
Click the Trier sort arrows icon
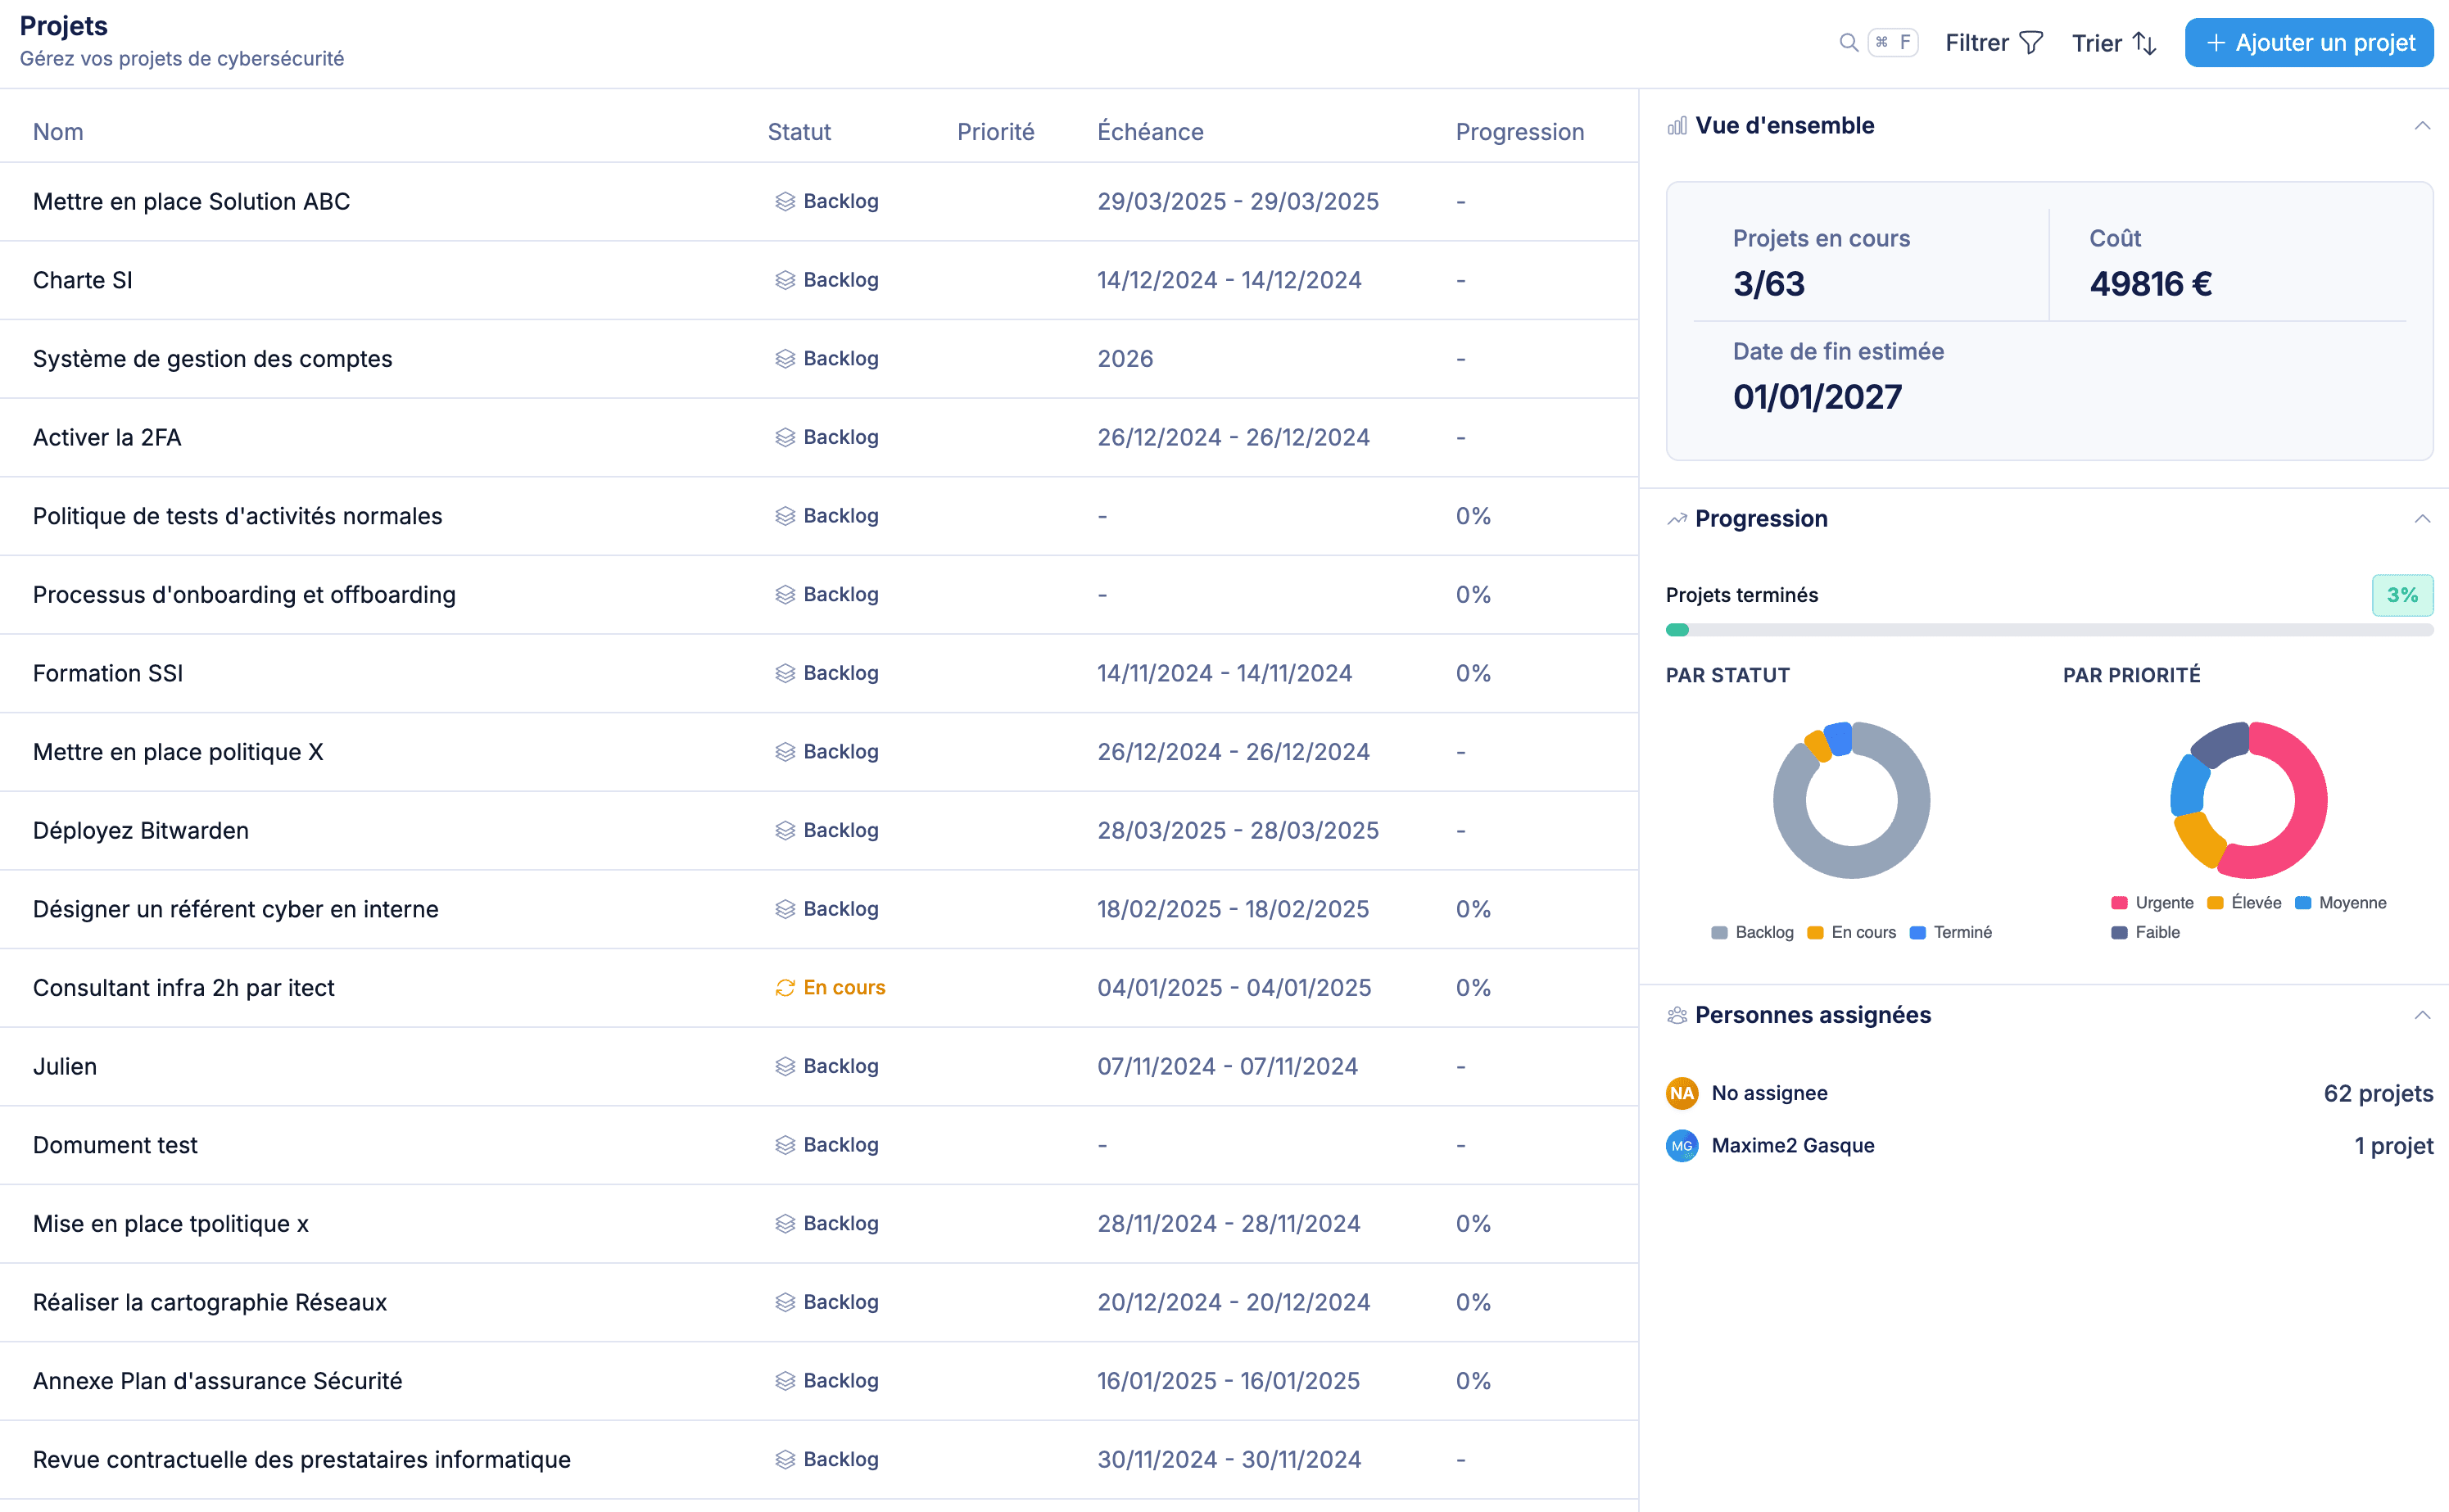tap(2144, 43)
